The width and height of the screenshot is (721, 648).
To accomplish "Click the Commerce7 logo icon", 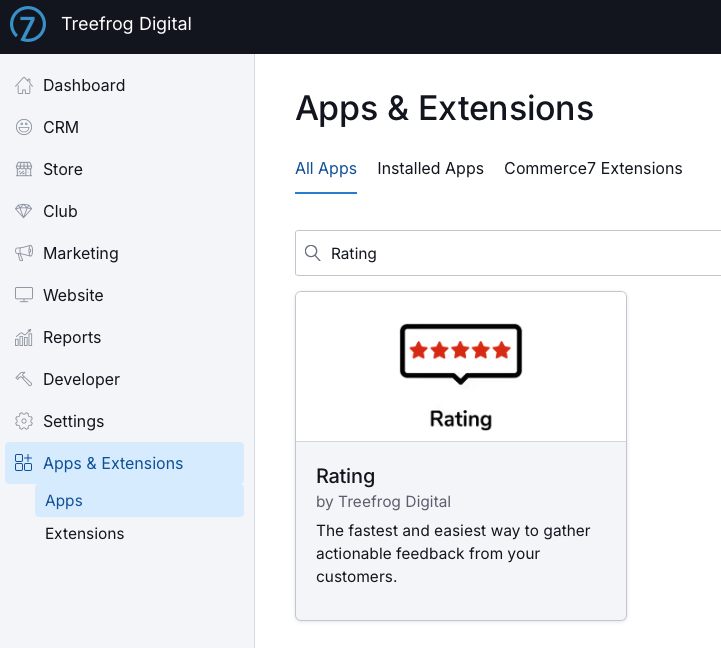I will pyautogui.click(x=28, y=24).
